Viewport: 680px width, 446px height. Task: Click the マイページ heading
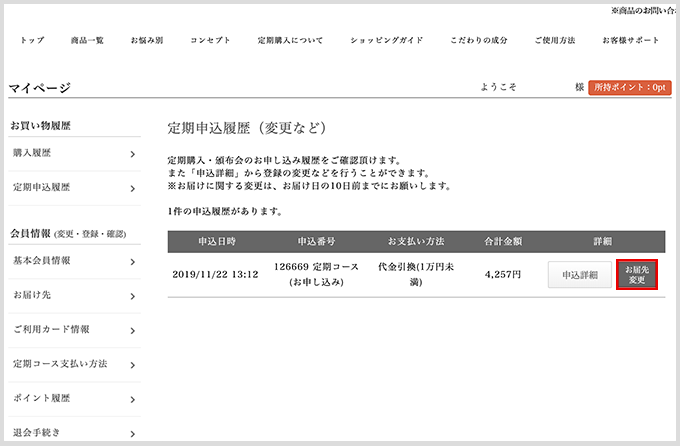[x=39, y=88]
